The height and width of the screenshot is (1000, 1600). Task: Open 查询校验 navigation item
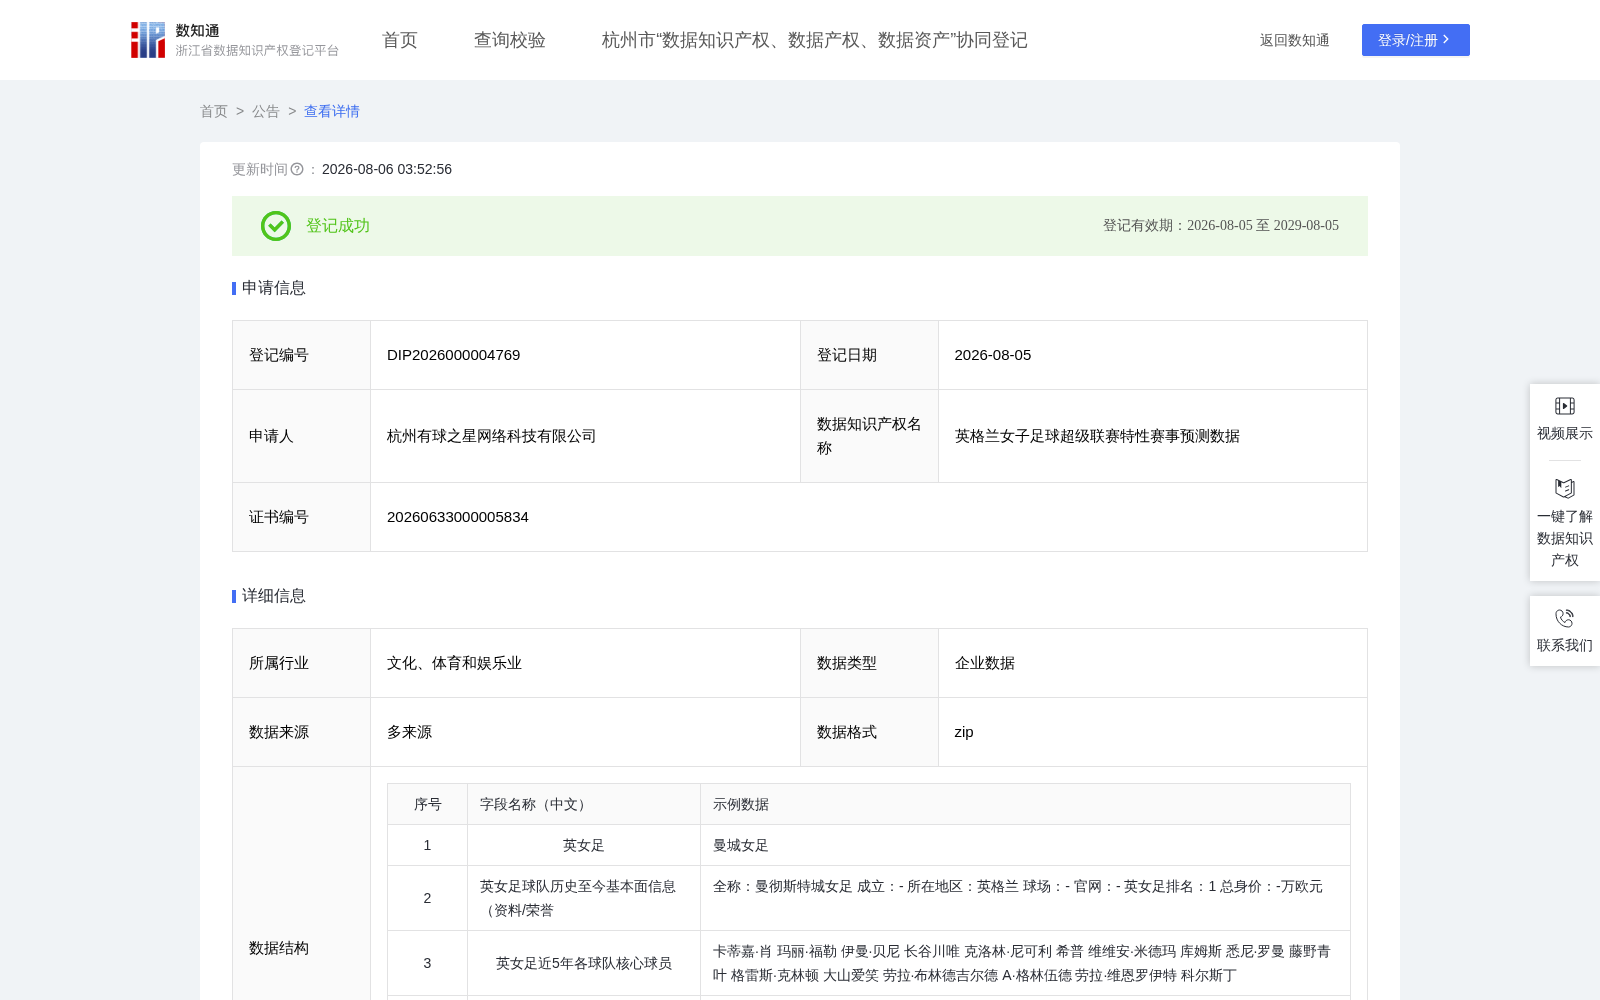510,40
